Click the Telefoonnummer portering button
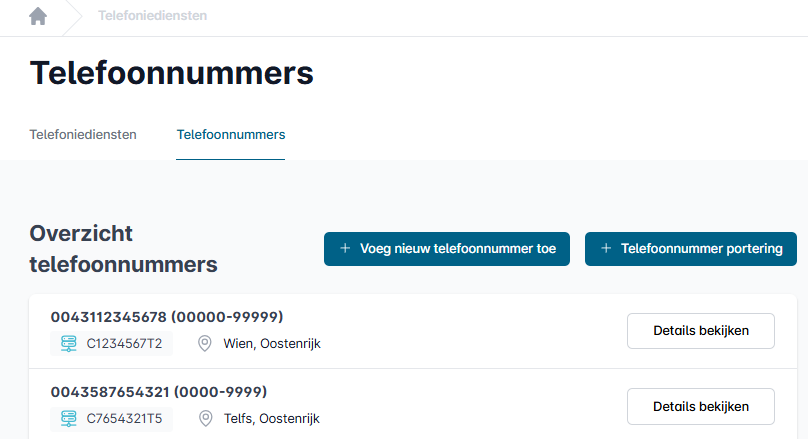This screenshot has width=808, height=439. click(x=691, y=249)
